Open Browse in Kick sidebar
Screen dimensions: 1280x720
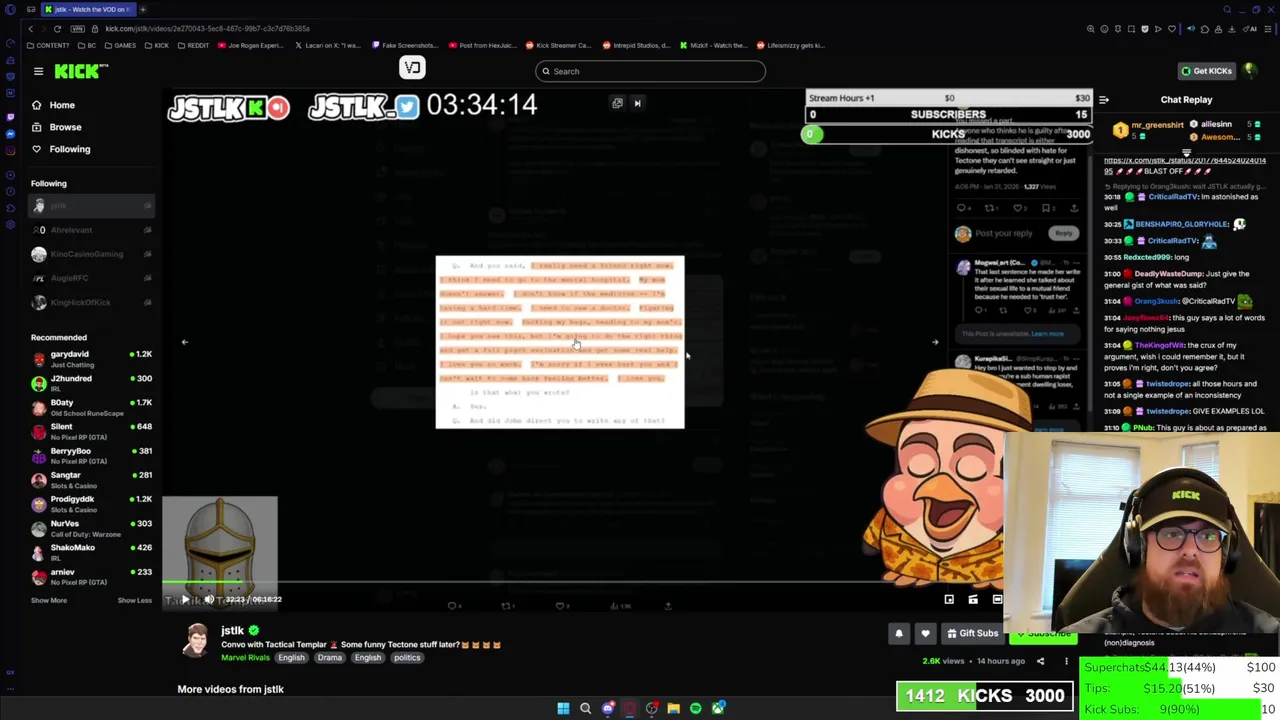pyautogui.click(x=65, y=127)
